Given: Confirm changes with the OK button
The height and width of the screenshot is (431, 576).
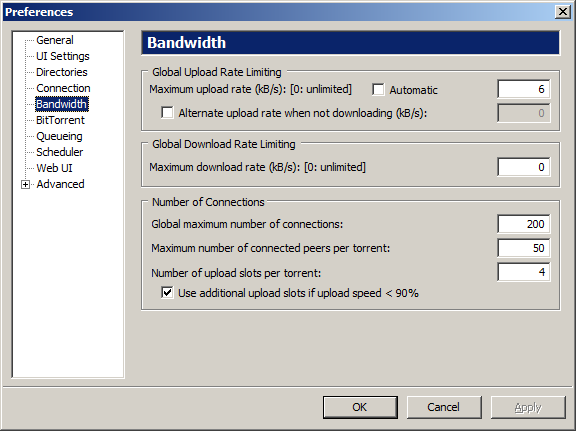Looking at the screenshot, I should (x=360, y=407).
